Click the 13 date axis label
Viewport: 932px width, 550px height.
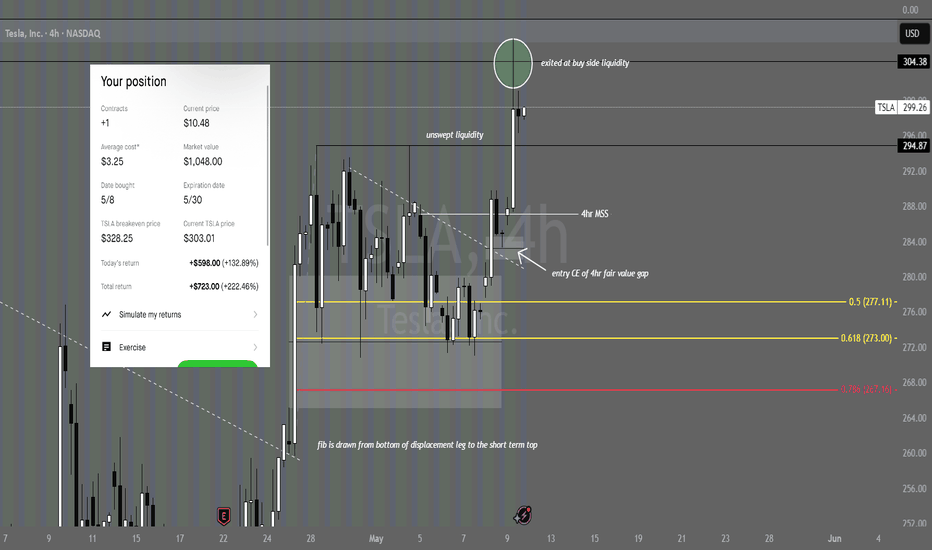(x=551, y=539)
